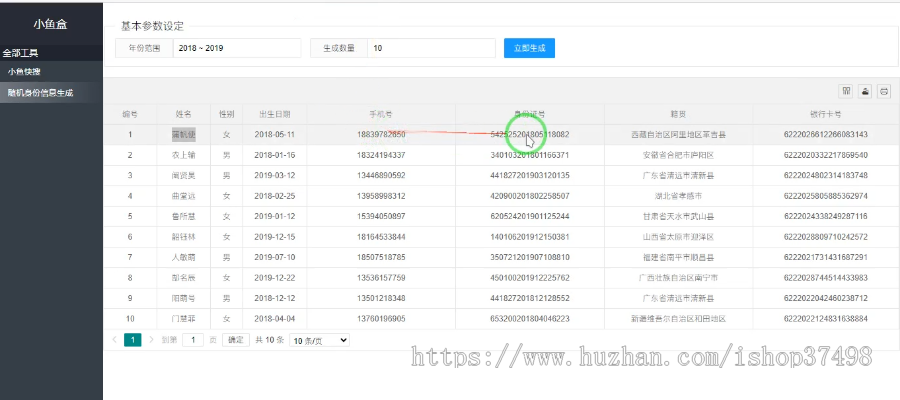Click bank card 6222025805885362974

tap(825, 196)
